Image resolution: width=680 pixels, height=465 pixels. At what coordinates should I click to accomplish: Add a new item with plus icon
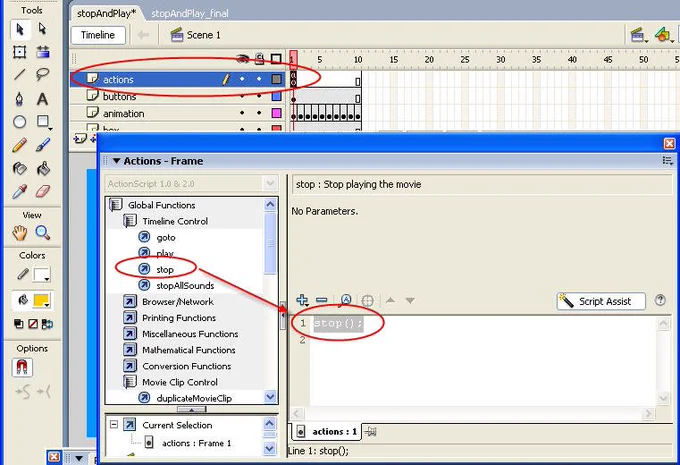point(302,300)
